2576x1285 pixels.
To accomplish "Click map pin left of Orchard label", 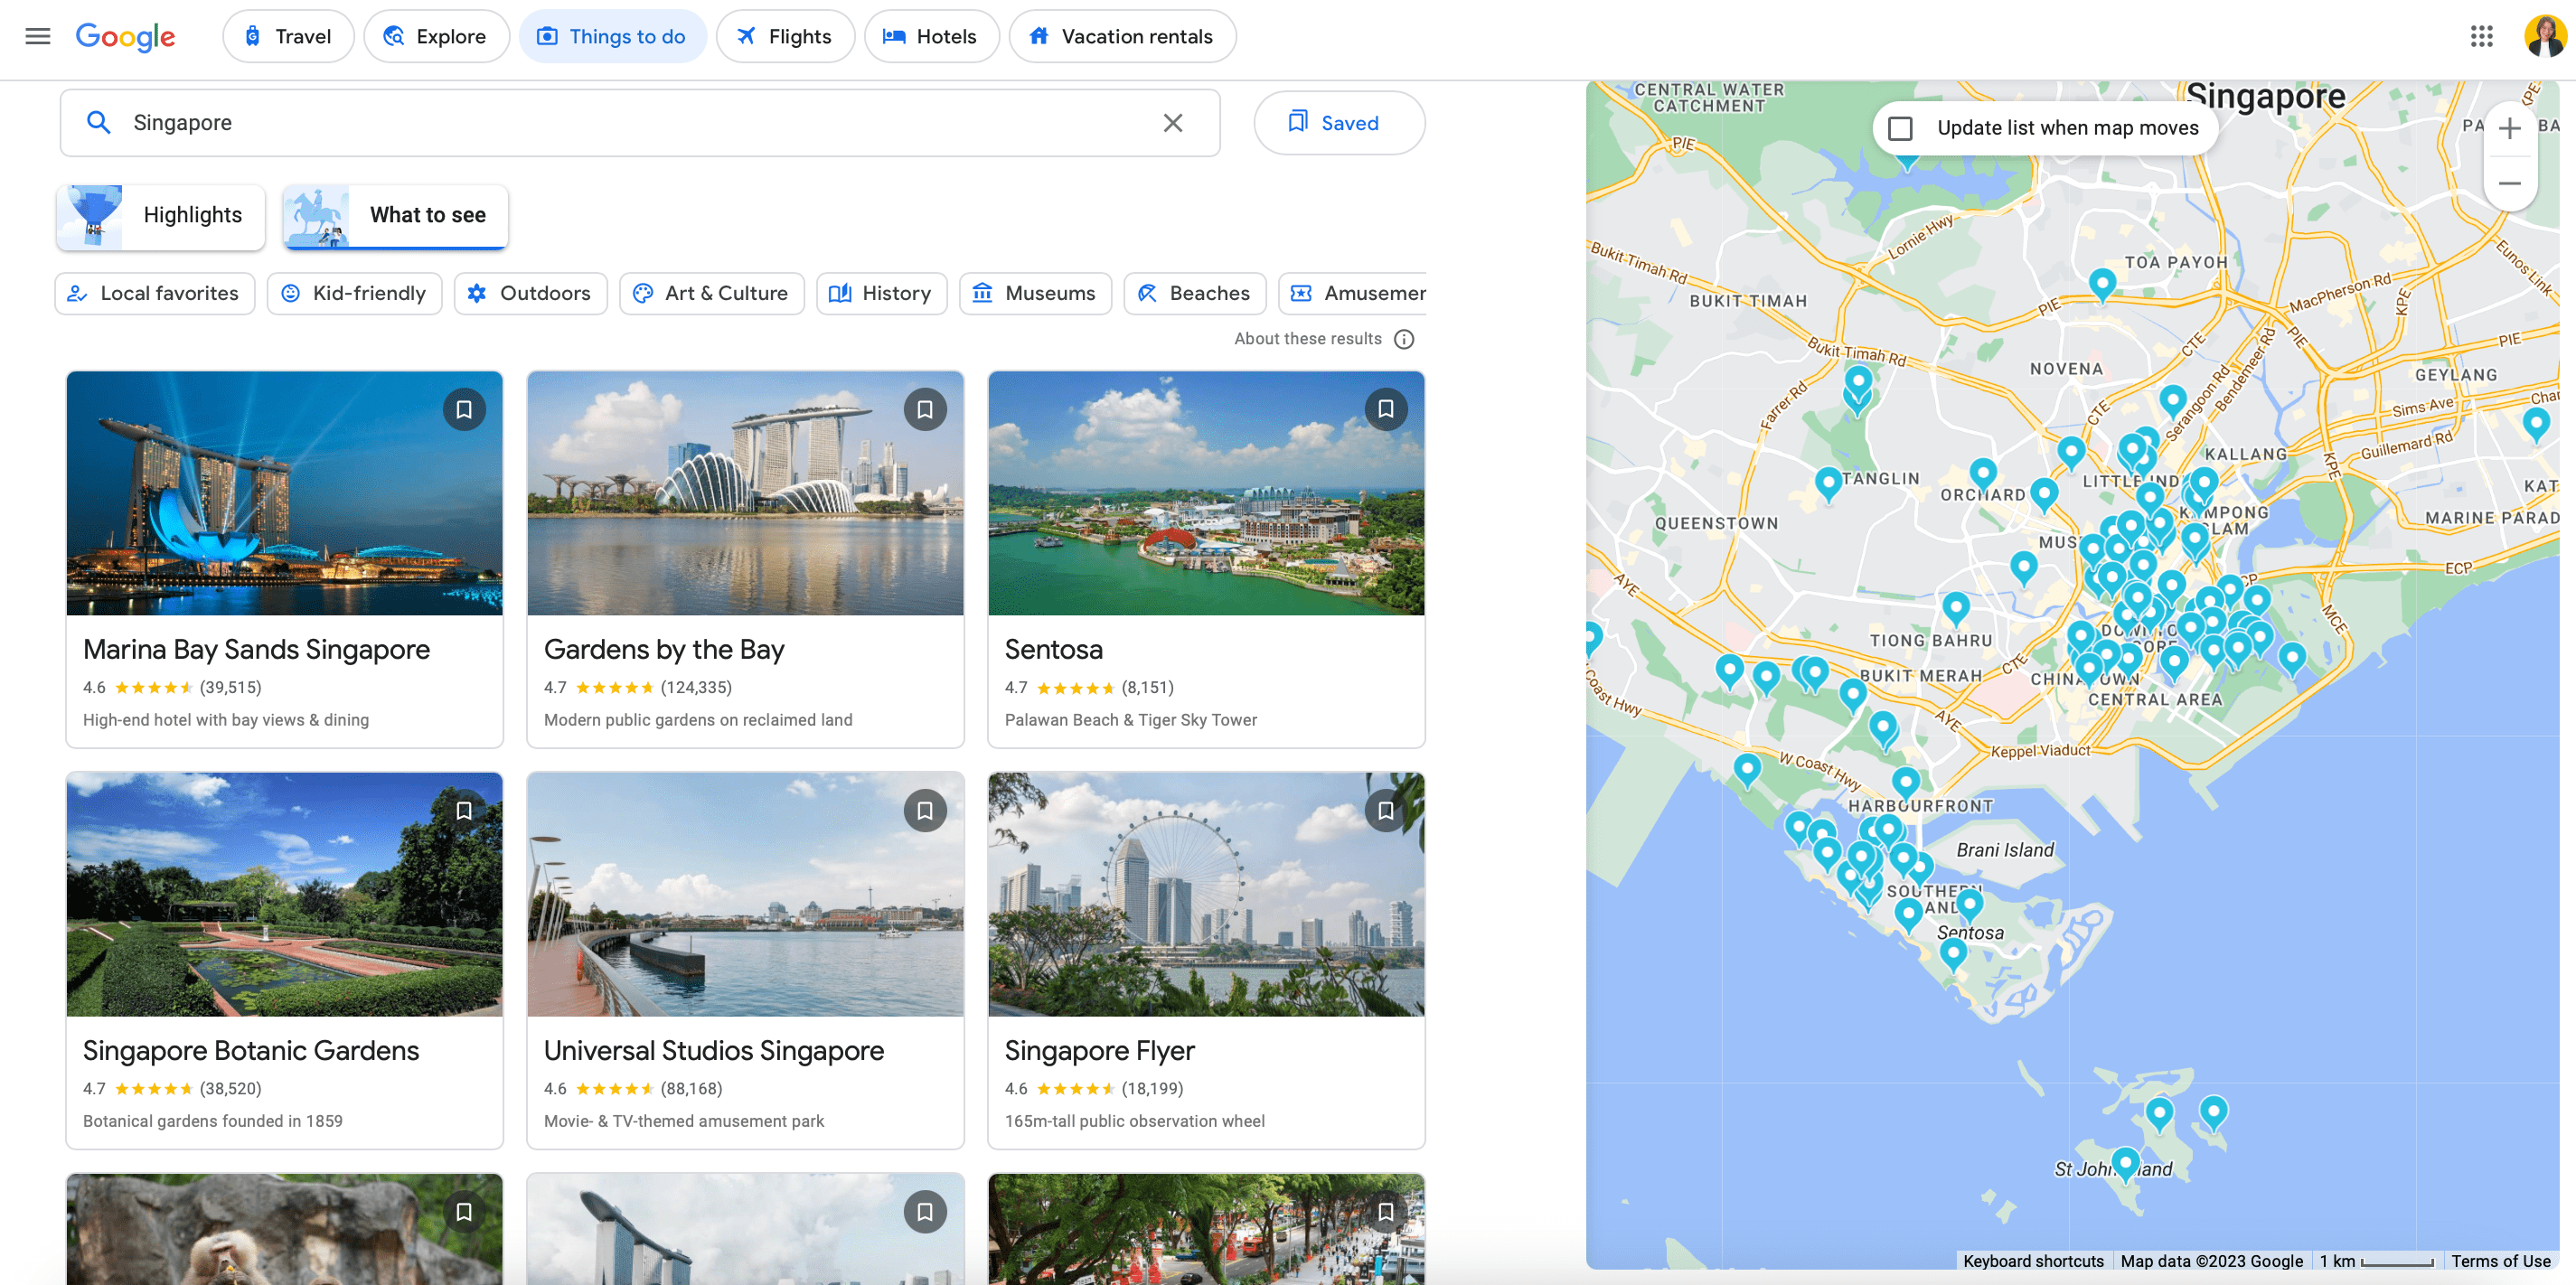I will 1982,474.
